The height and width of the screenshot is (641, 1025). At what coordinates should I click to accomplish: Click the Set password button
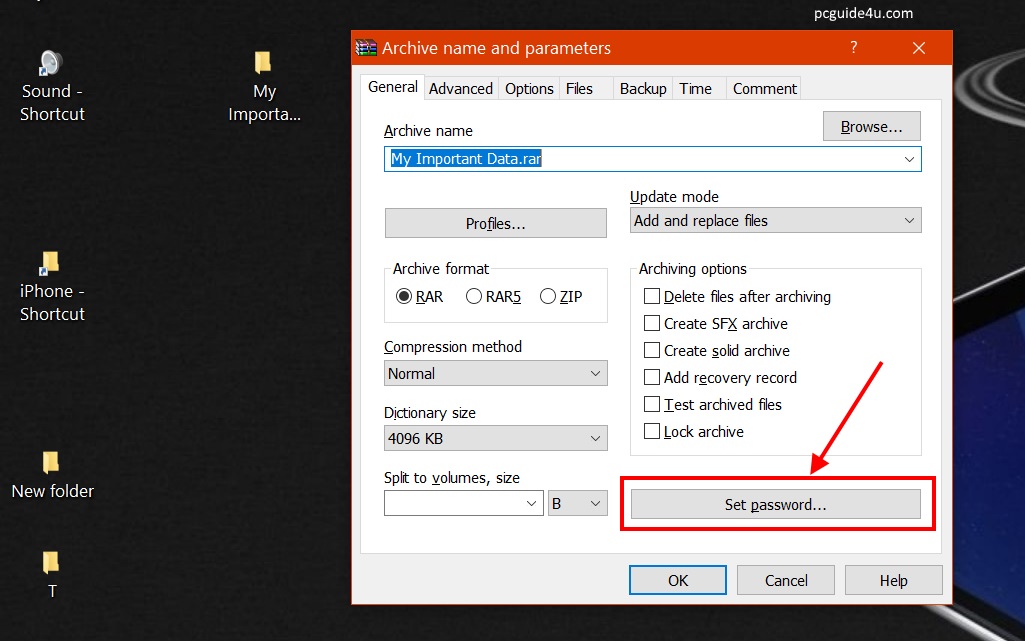click(775, 505)
